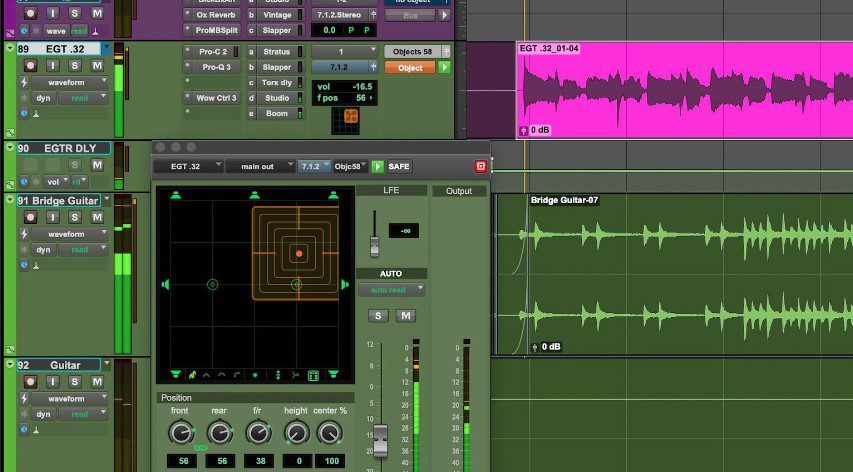
Task: Click the elastic audio bolt icon on Bridge Guitar
Action: [24, 234]
